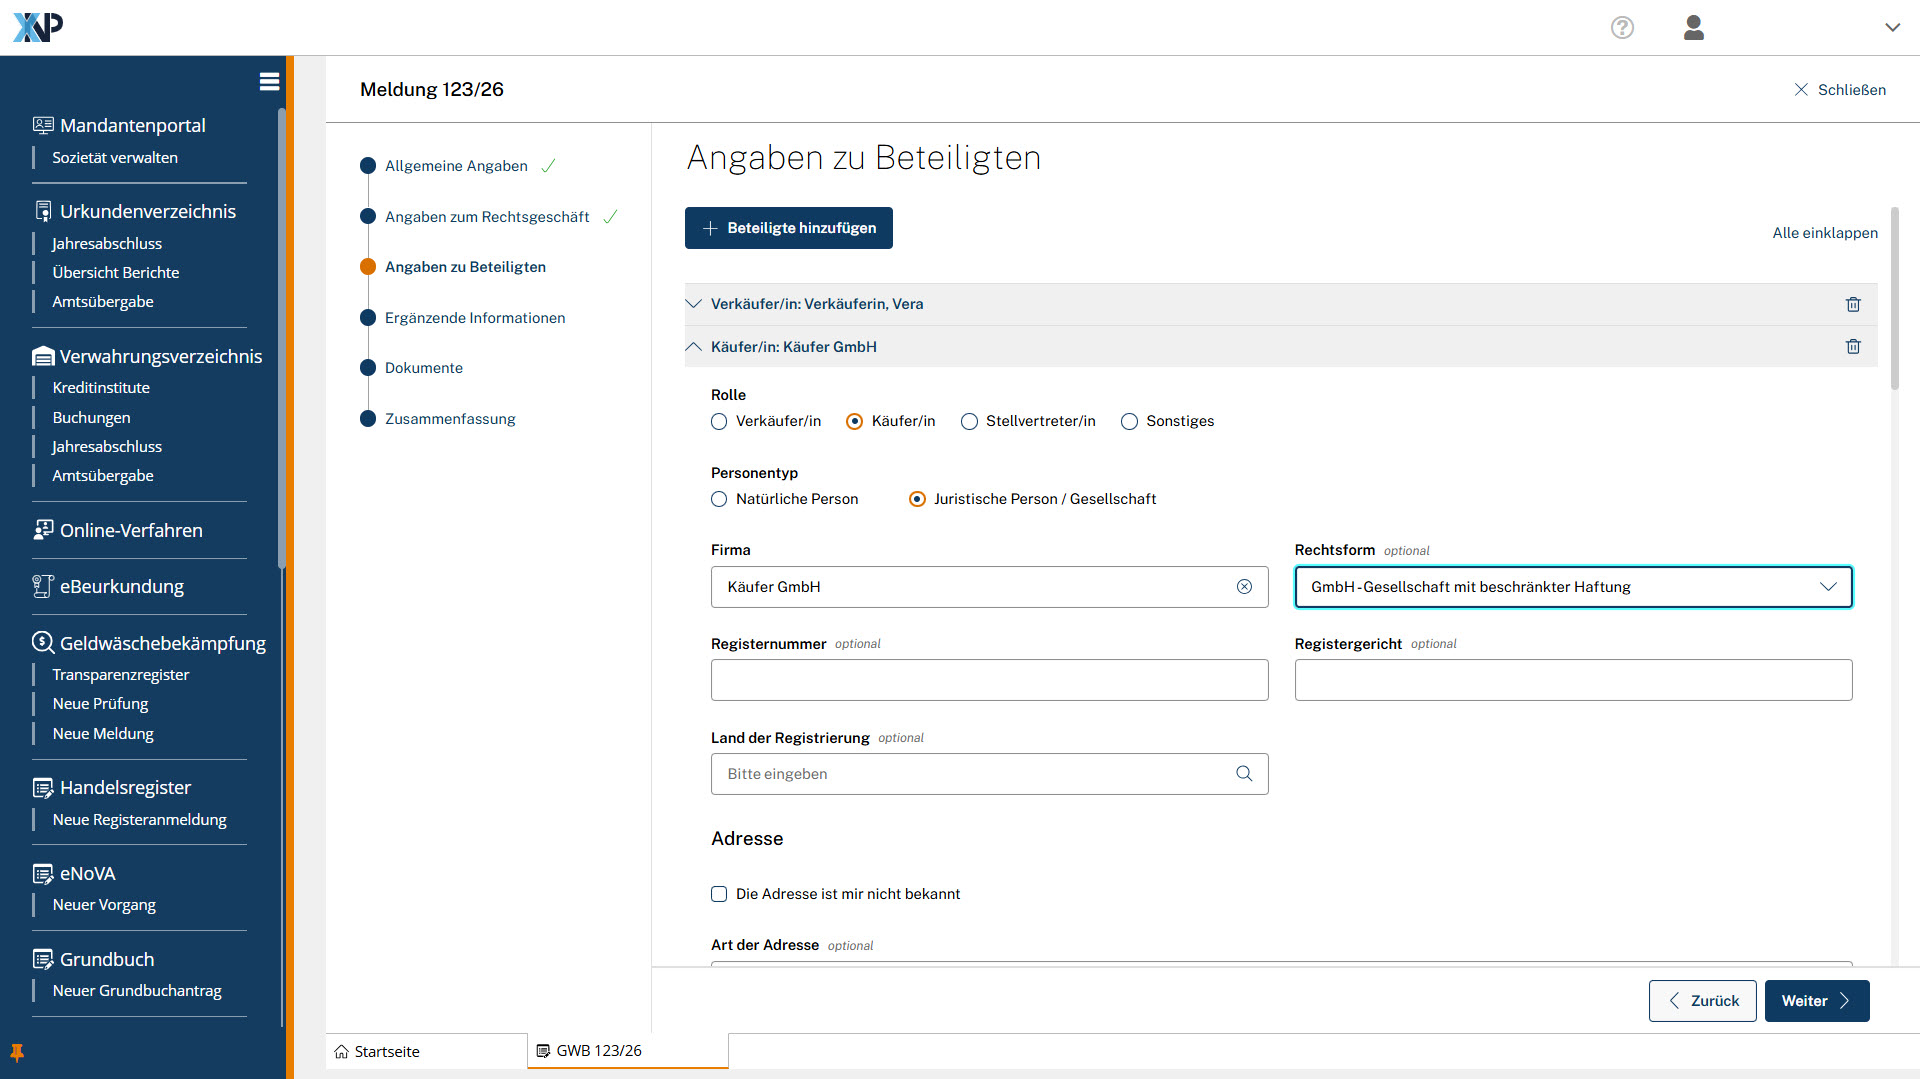The width and height of the screenshot is (1920, 1079).
Task: Check 'Die Adresse ist mir nicht bekannt'
Action: 719,894
